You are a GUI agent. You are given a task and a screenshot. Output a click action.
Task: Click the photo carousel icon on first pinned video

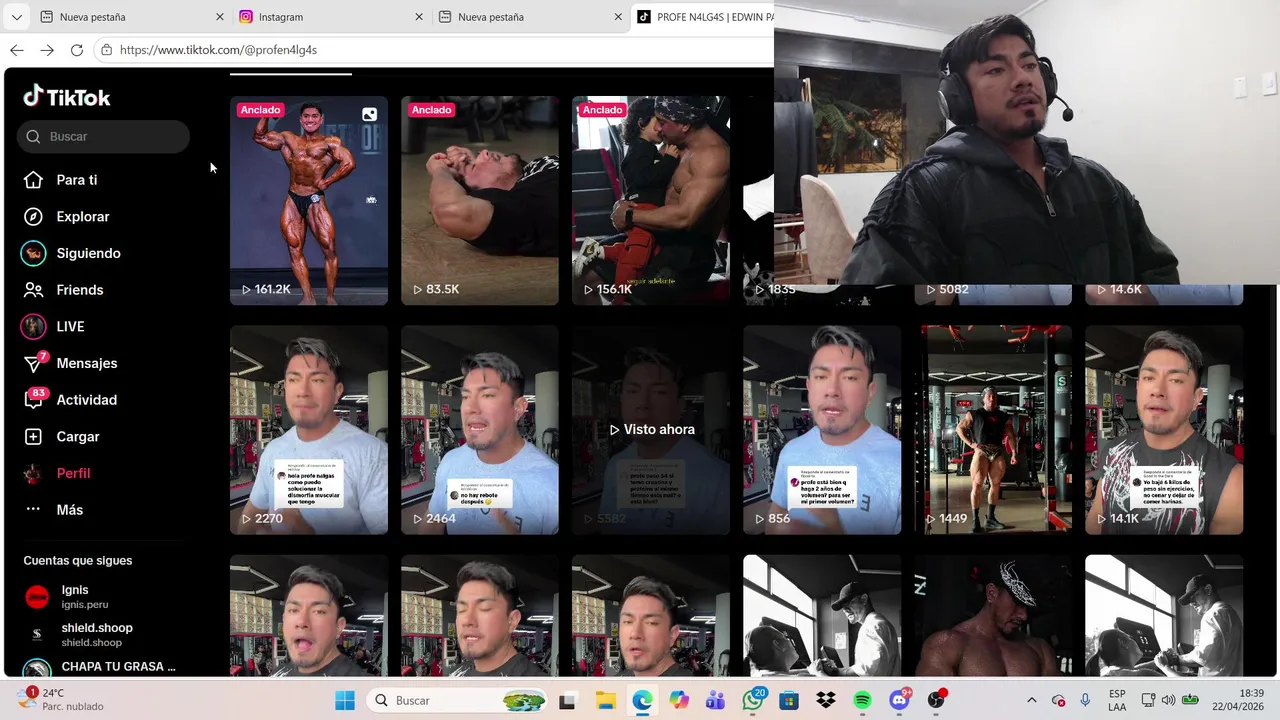(x=369, y=114)
